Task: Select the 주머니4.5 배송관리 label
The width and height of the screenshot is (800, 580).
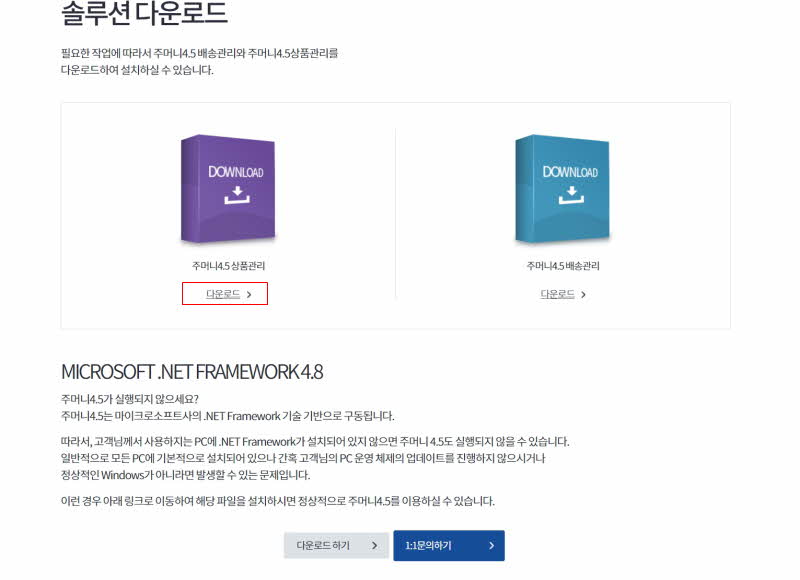Action: [x=563, y=266]
